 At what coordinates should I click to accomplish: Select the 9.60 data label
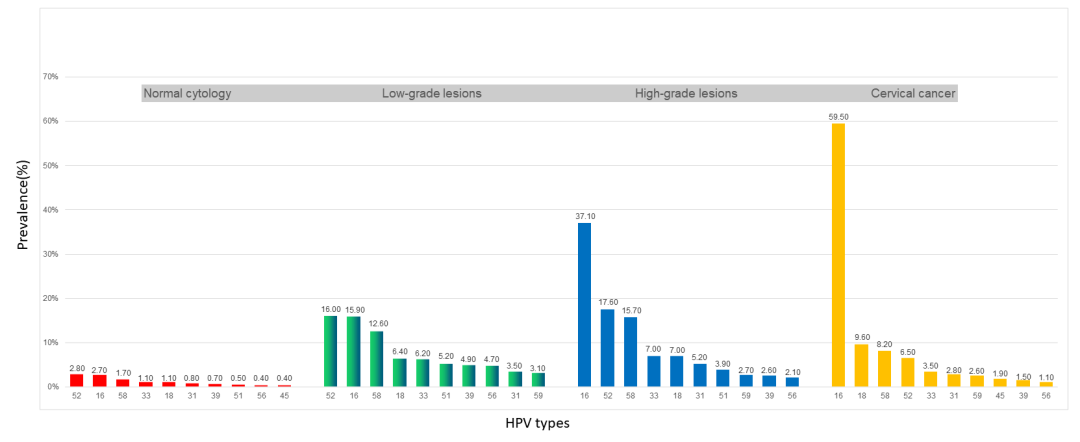pyautogui.click(x=862, y=337)
